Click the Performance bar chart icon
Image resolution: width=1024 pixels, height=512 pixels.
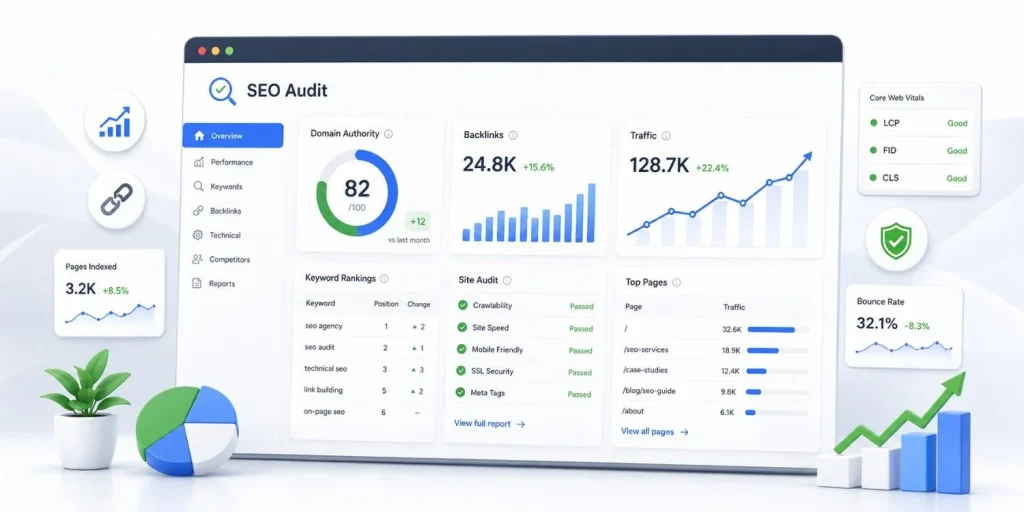(199, 162)
